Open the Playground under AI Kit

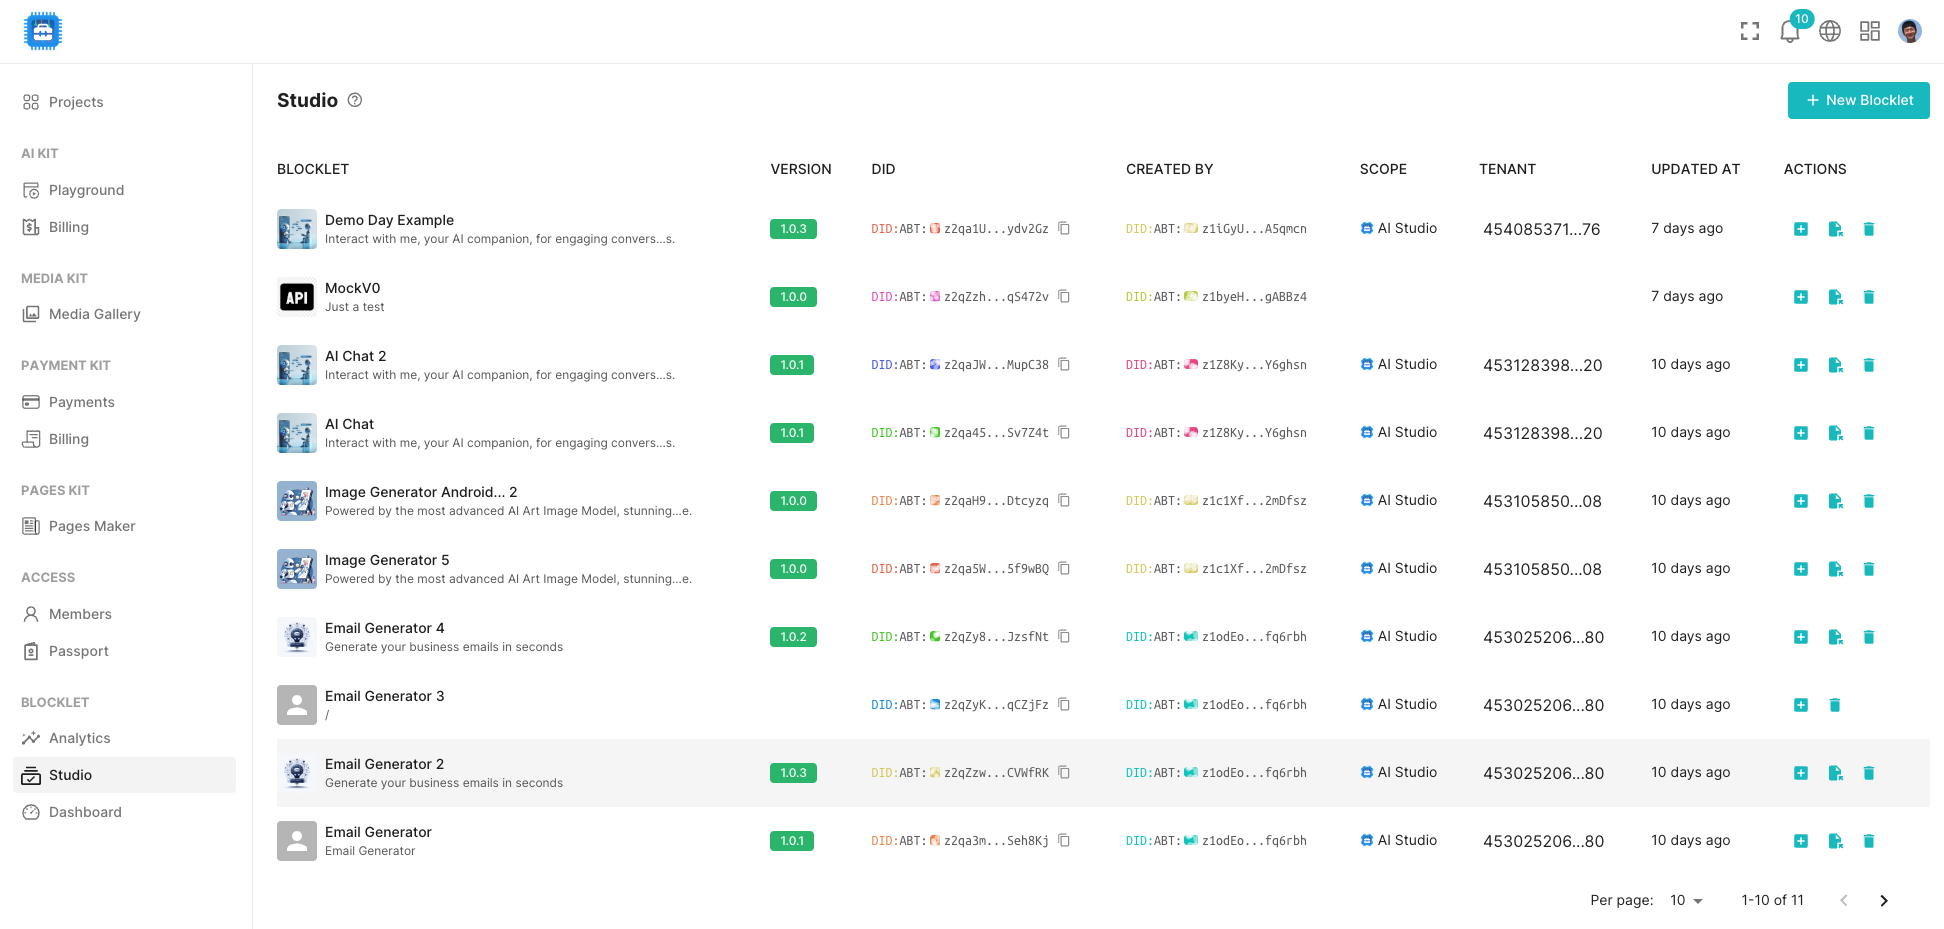point(86,190)
